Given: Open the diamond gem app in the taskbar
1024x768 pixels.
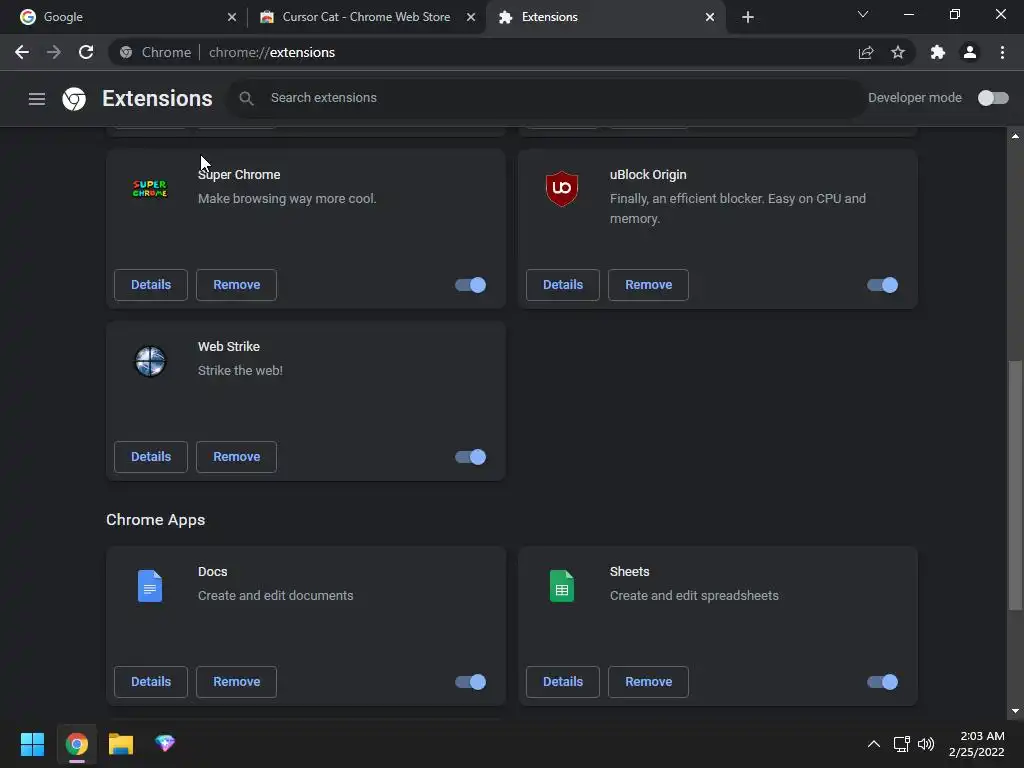Looking at the screenshot, I should tap(165, 743).
